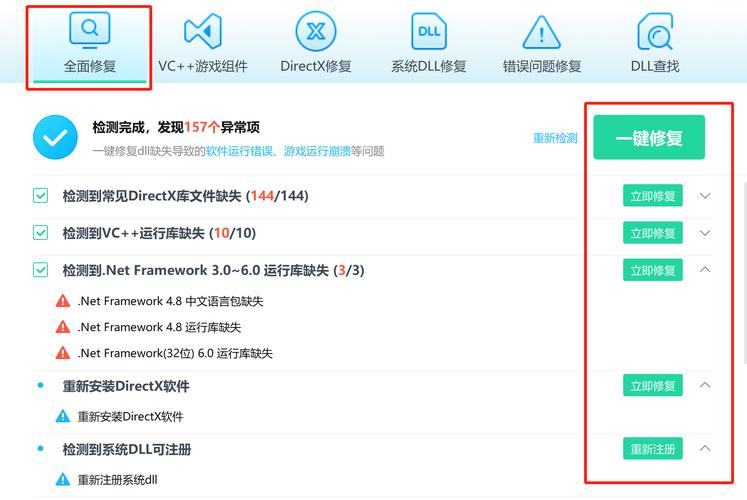Click 立即修复 for 重新安装DirectX软件
This screenshot has width=747, height=500.
(x=653, y=385)
